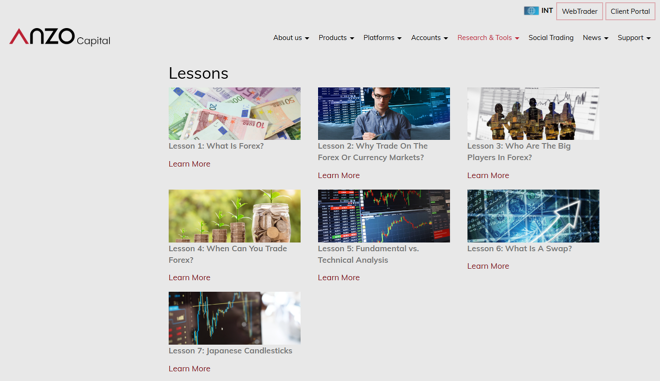660x381 pixels.
Task: Open Lesson 6 arrow graphic thumbnail
Action: pos(533,216)
